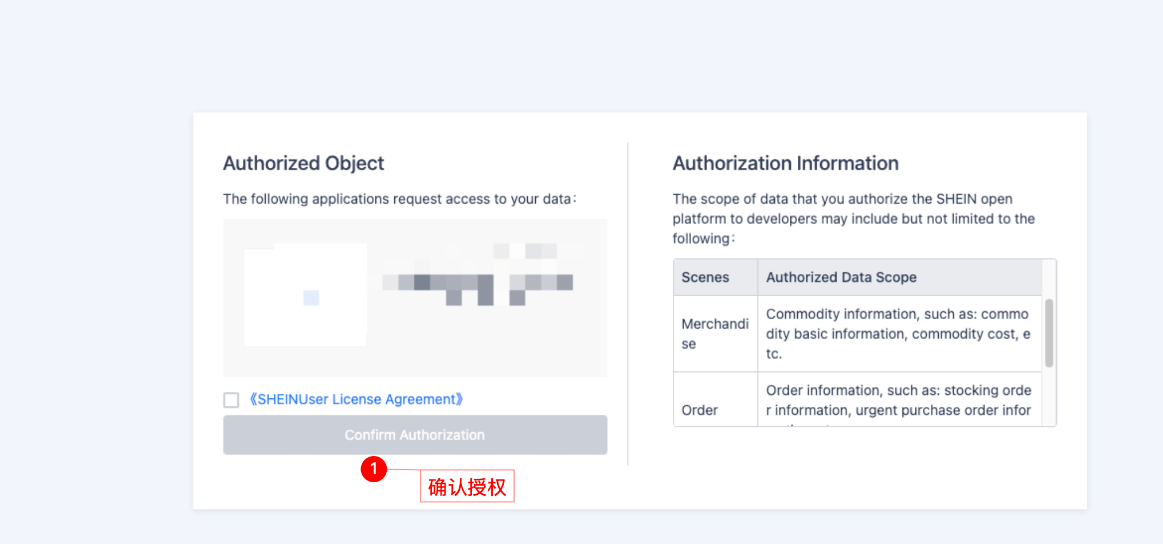Click the red number 1 annotation marker
Image resolution: width=1163 pixels, height=544 pixels.
pos(373,469)
